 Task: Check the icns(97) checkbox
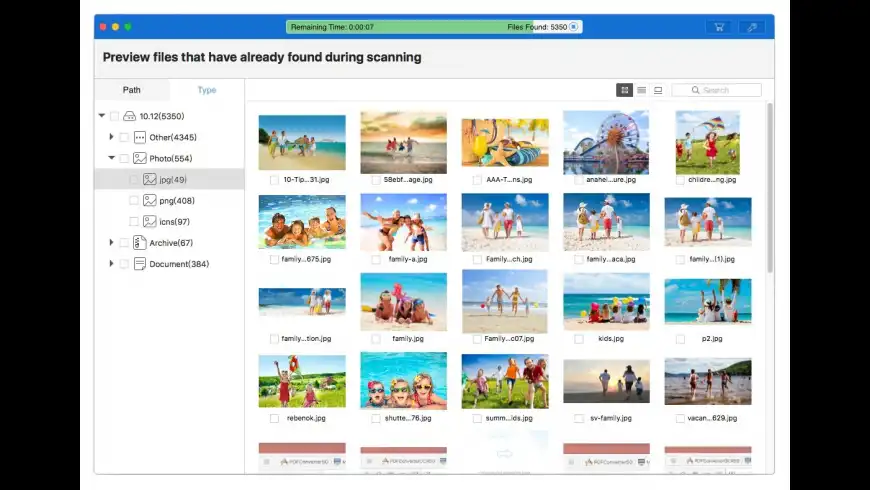coord(134,221)
